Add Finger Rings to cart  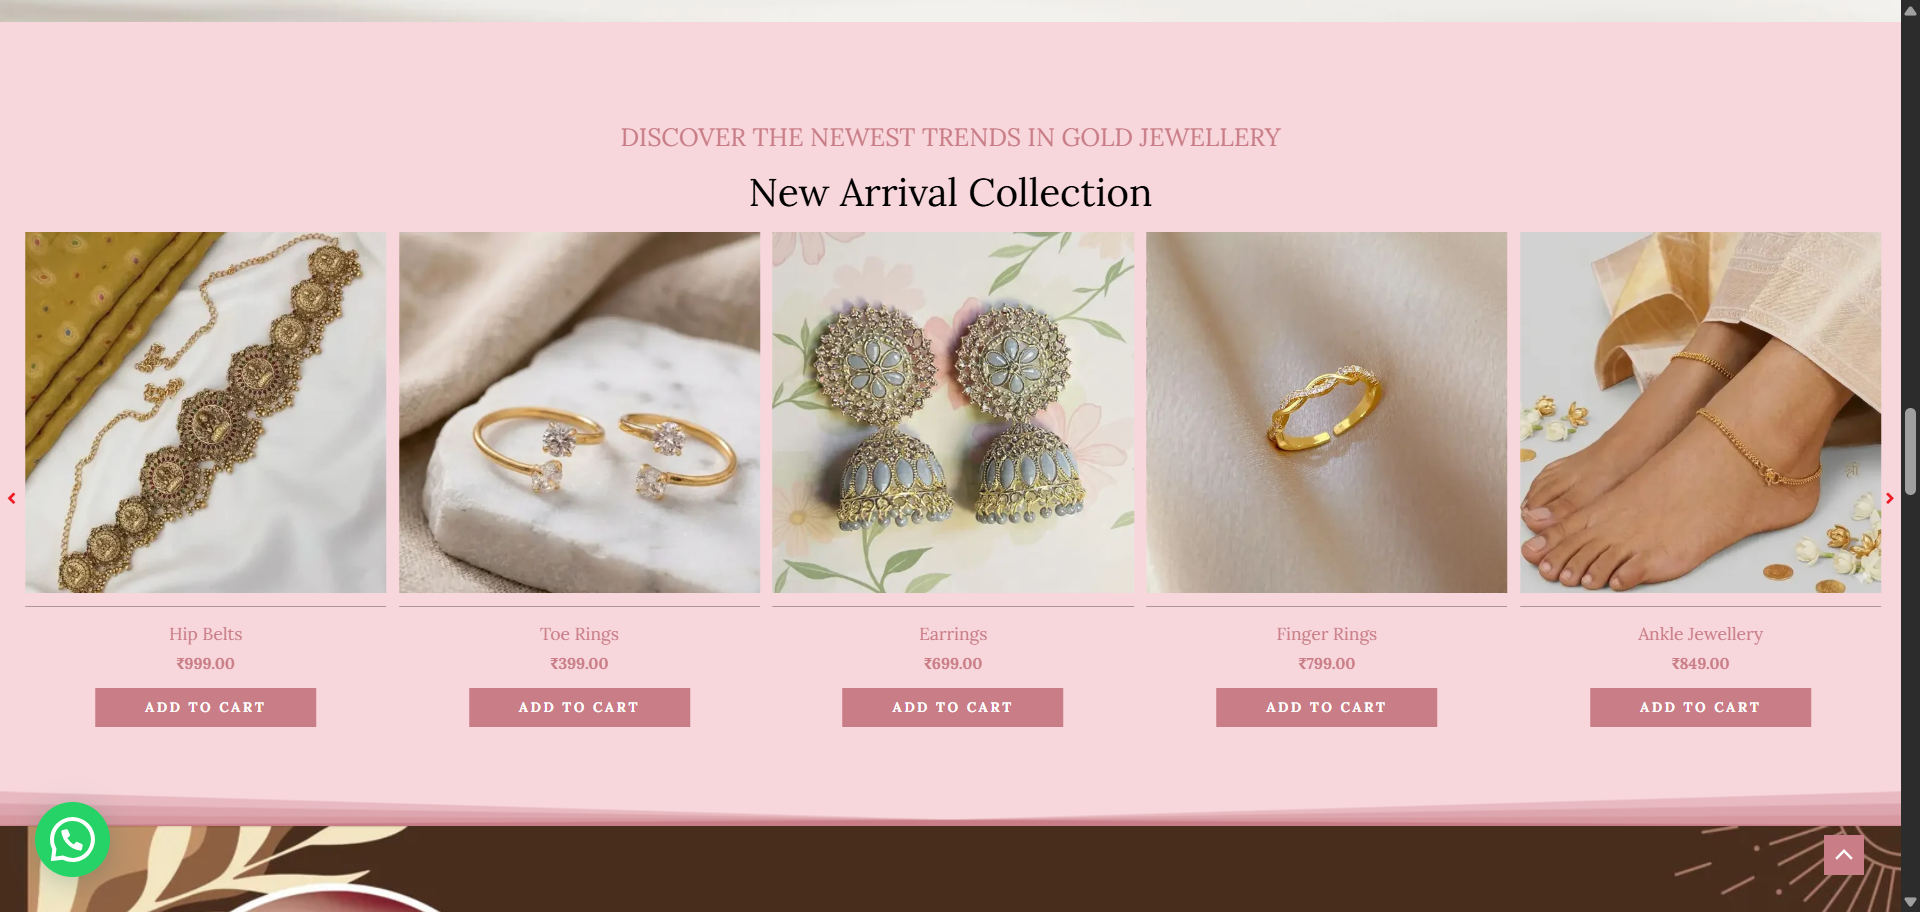pos(1326,707)
